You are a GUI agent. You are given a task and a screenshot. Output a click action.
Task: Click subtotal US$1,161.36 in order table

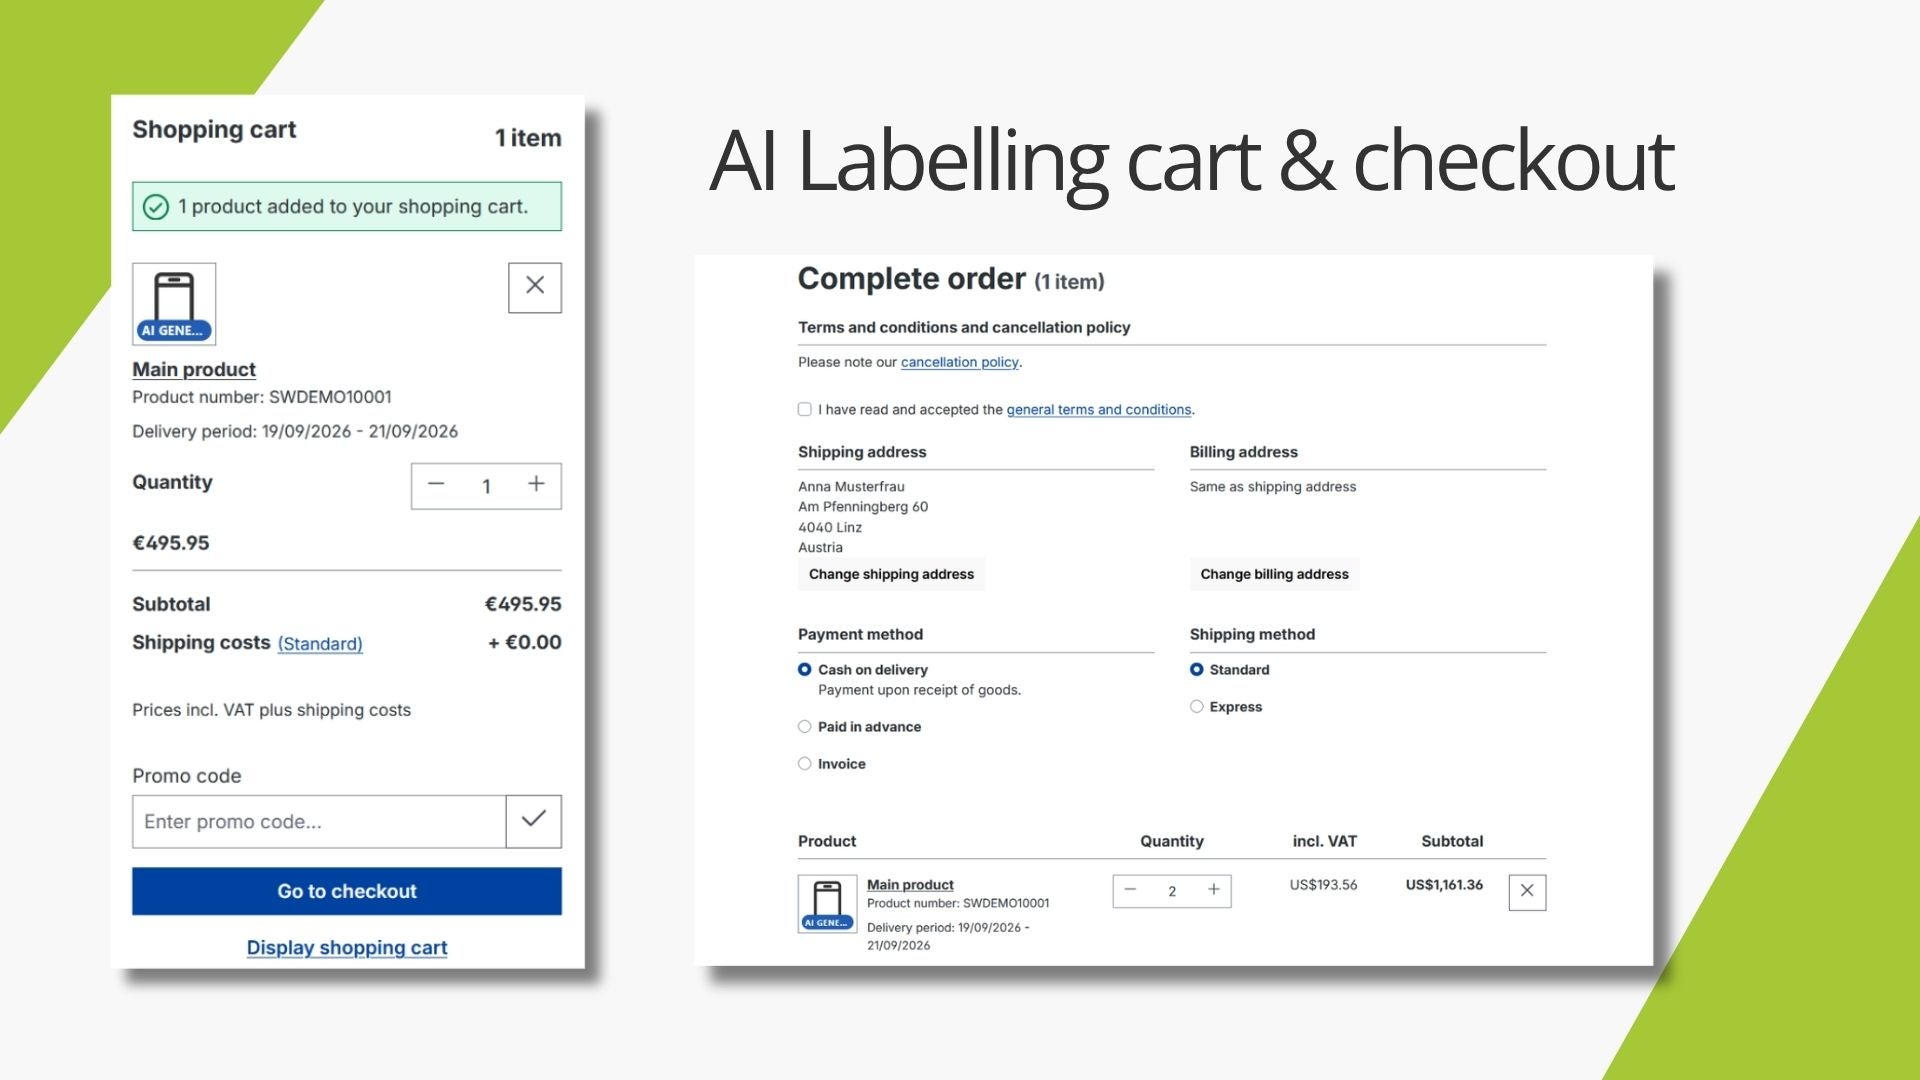1444,884
